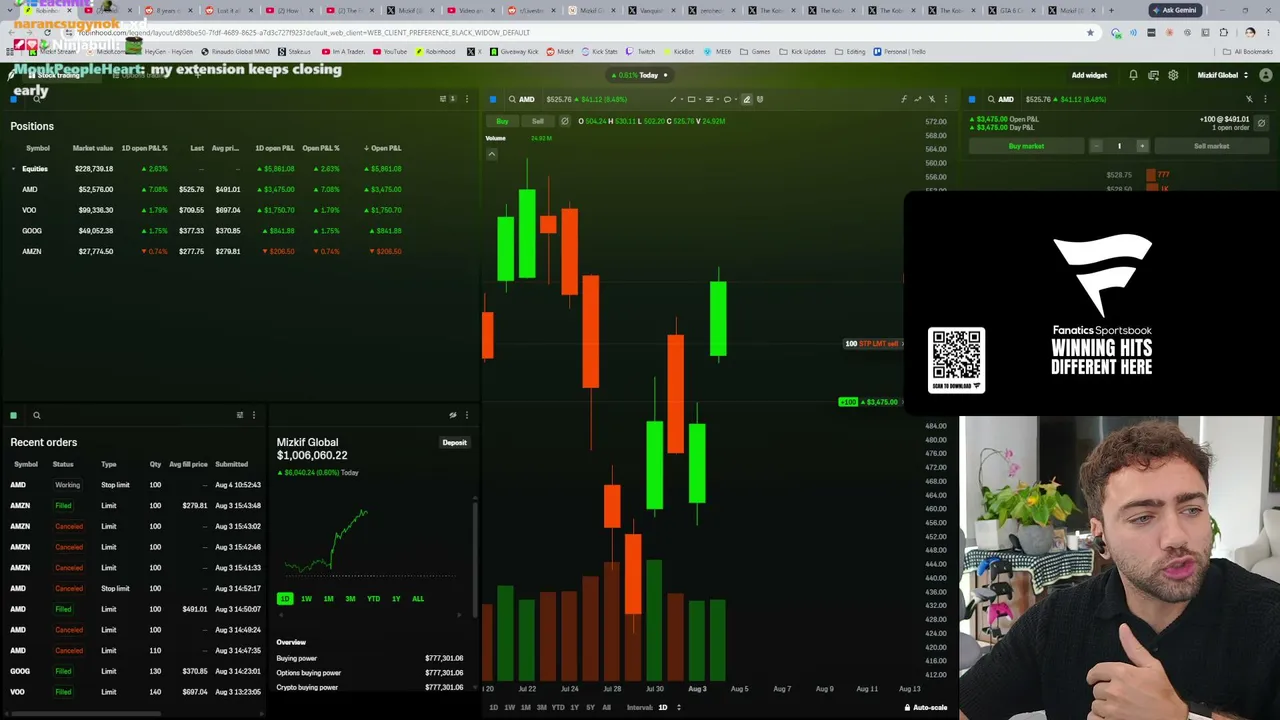Select 1W range on account chart

(x=306, y=599)
